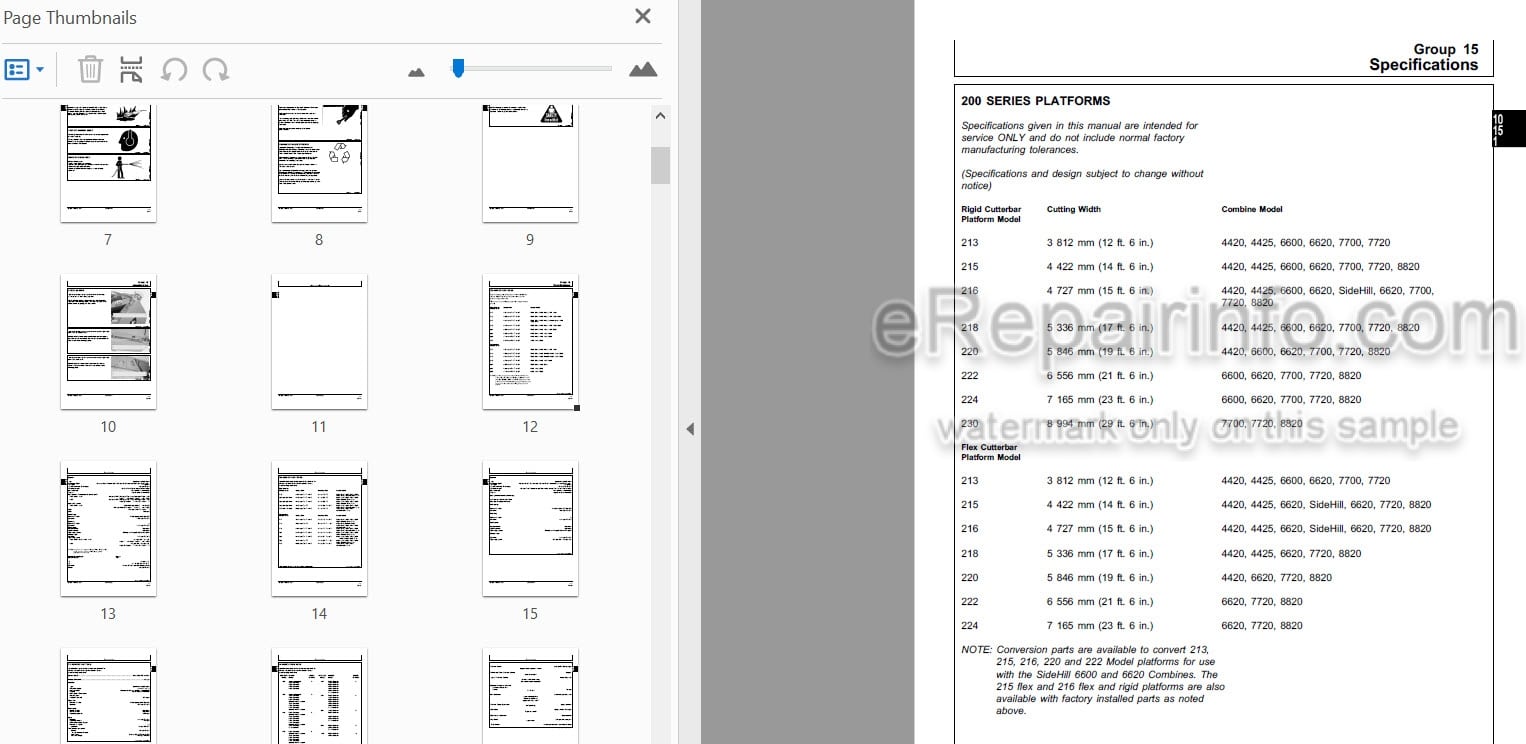Close the Page Thumbnails panel

click(643, 16)
